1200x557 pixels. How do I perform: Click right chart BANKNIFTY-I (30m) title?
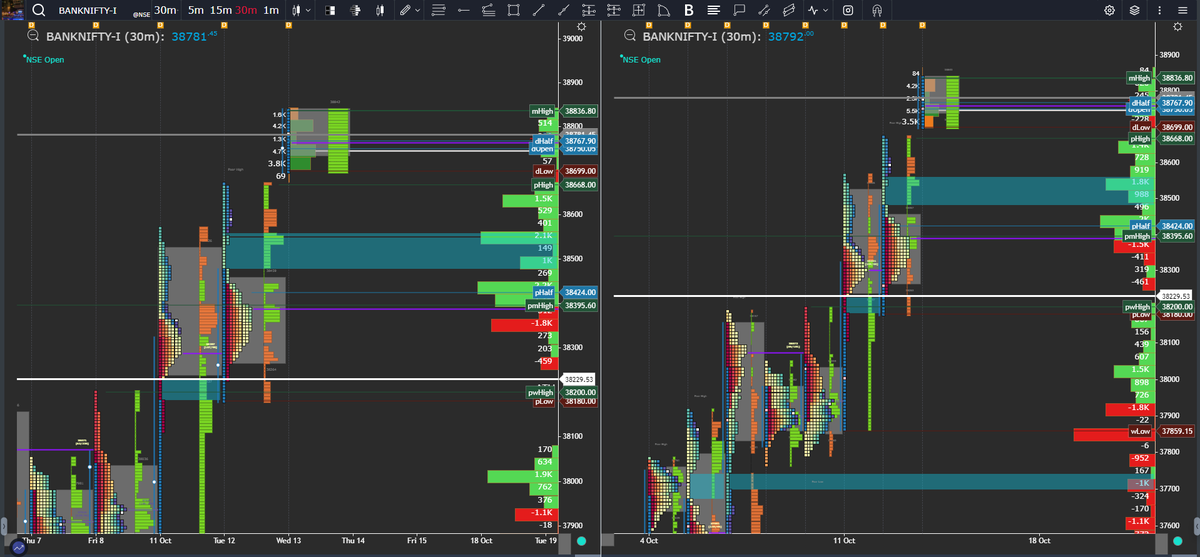(x=700, y=36)
